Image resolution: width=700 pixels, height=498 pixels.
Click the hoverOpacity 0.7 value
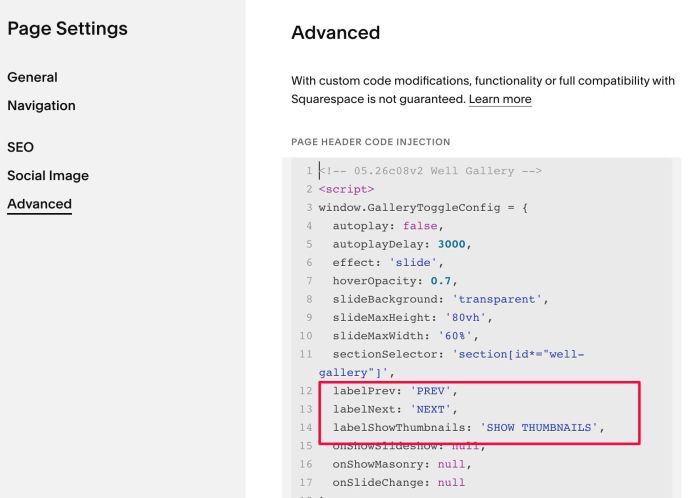point(441,281)
